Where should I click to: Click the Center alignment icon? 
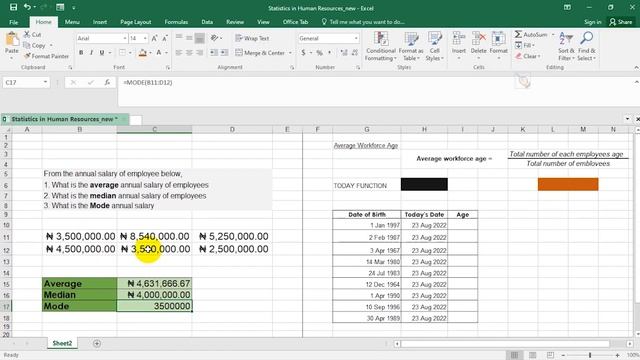[x=189, y=53]
